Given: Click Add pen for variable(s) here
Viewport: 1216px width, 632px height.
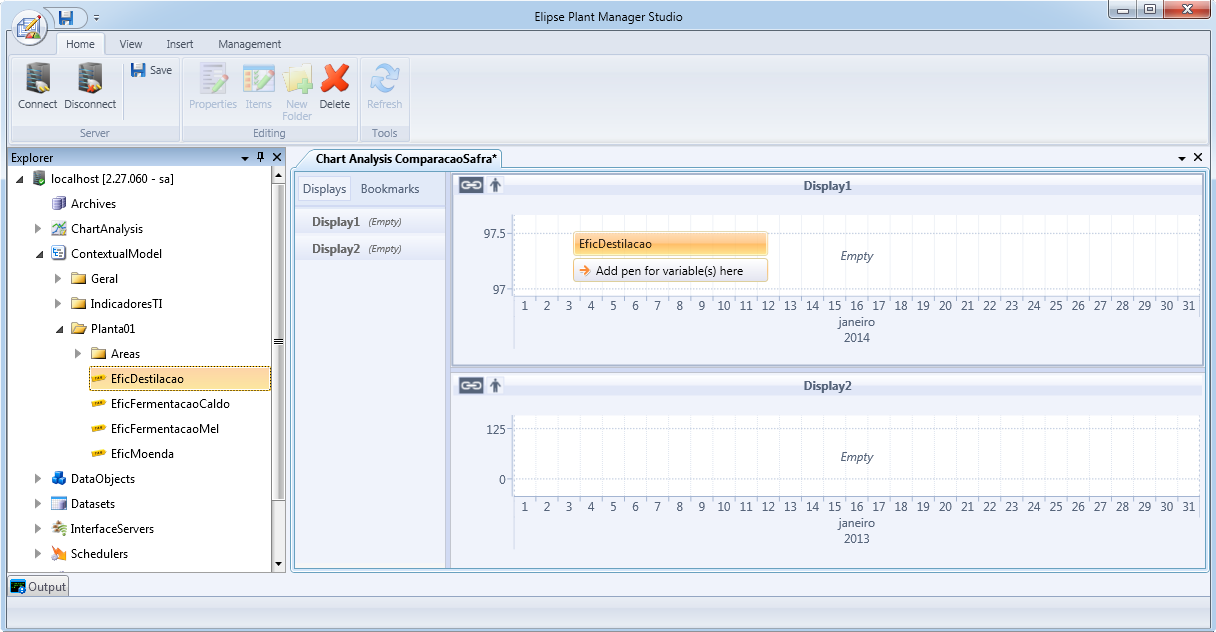Looking at the screenshot, I should point(670,271).
